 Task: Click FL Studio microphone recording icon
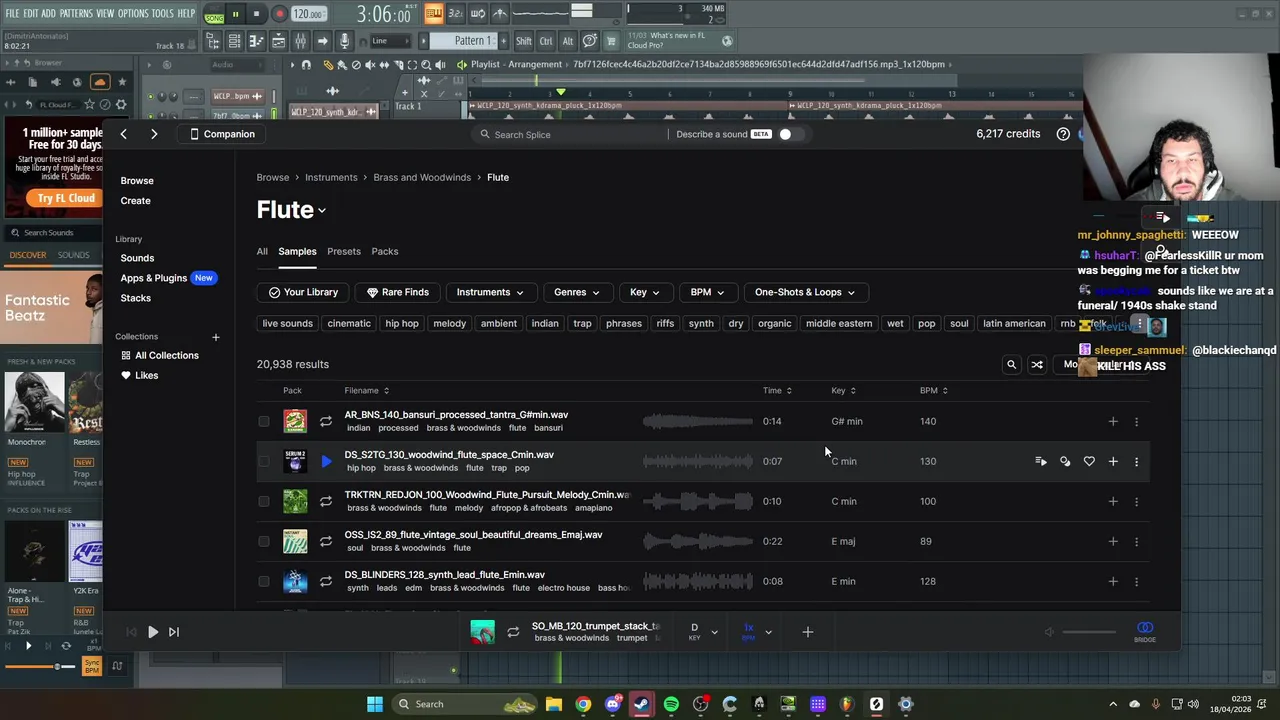coord(344,41)
